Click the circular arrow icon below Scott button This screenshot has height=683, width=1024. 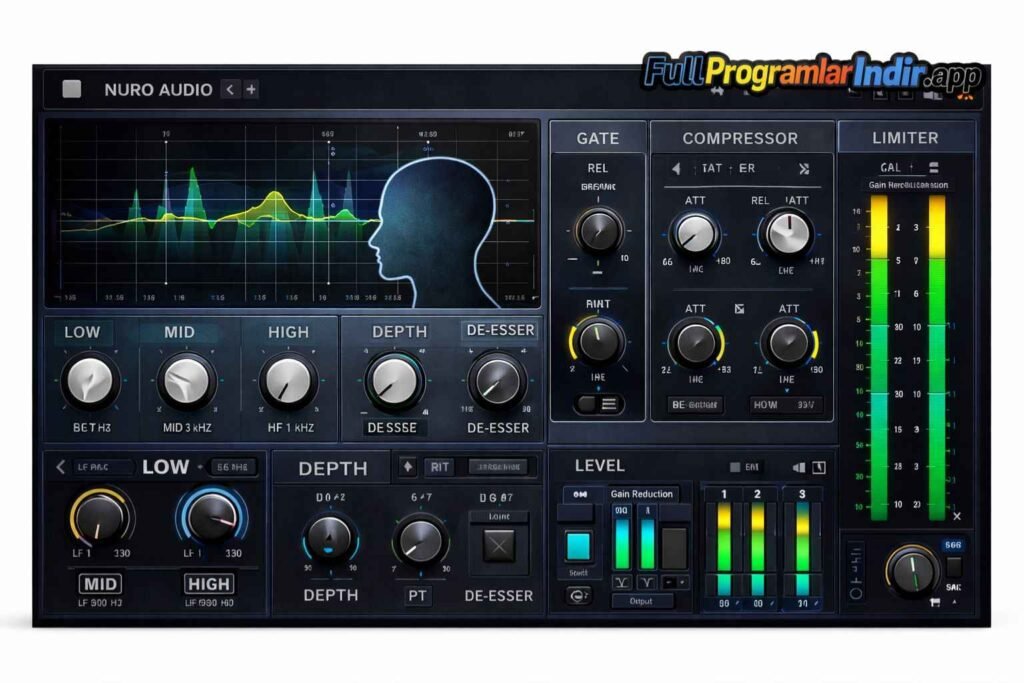pos(577,595)
